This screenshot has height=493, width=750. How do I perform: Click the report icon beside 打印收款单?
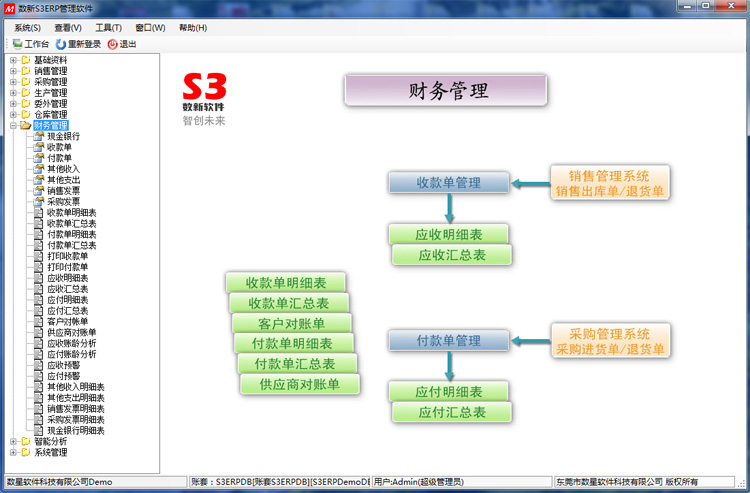coord(39,256)
